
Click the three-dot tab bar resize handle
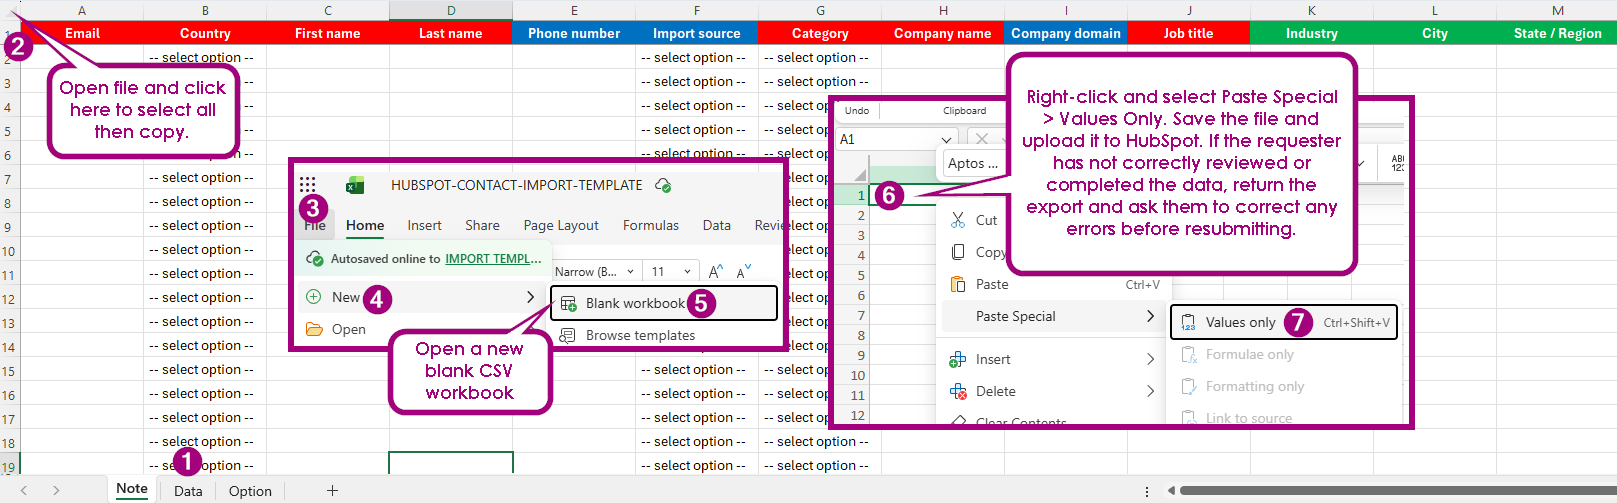coord(1147,491)
